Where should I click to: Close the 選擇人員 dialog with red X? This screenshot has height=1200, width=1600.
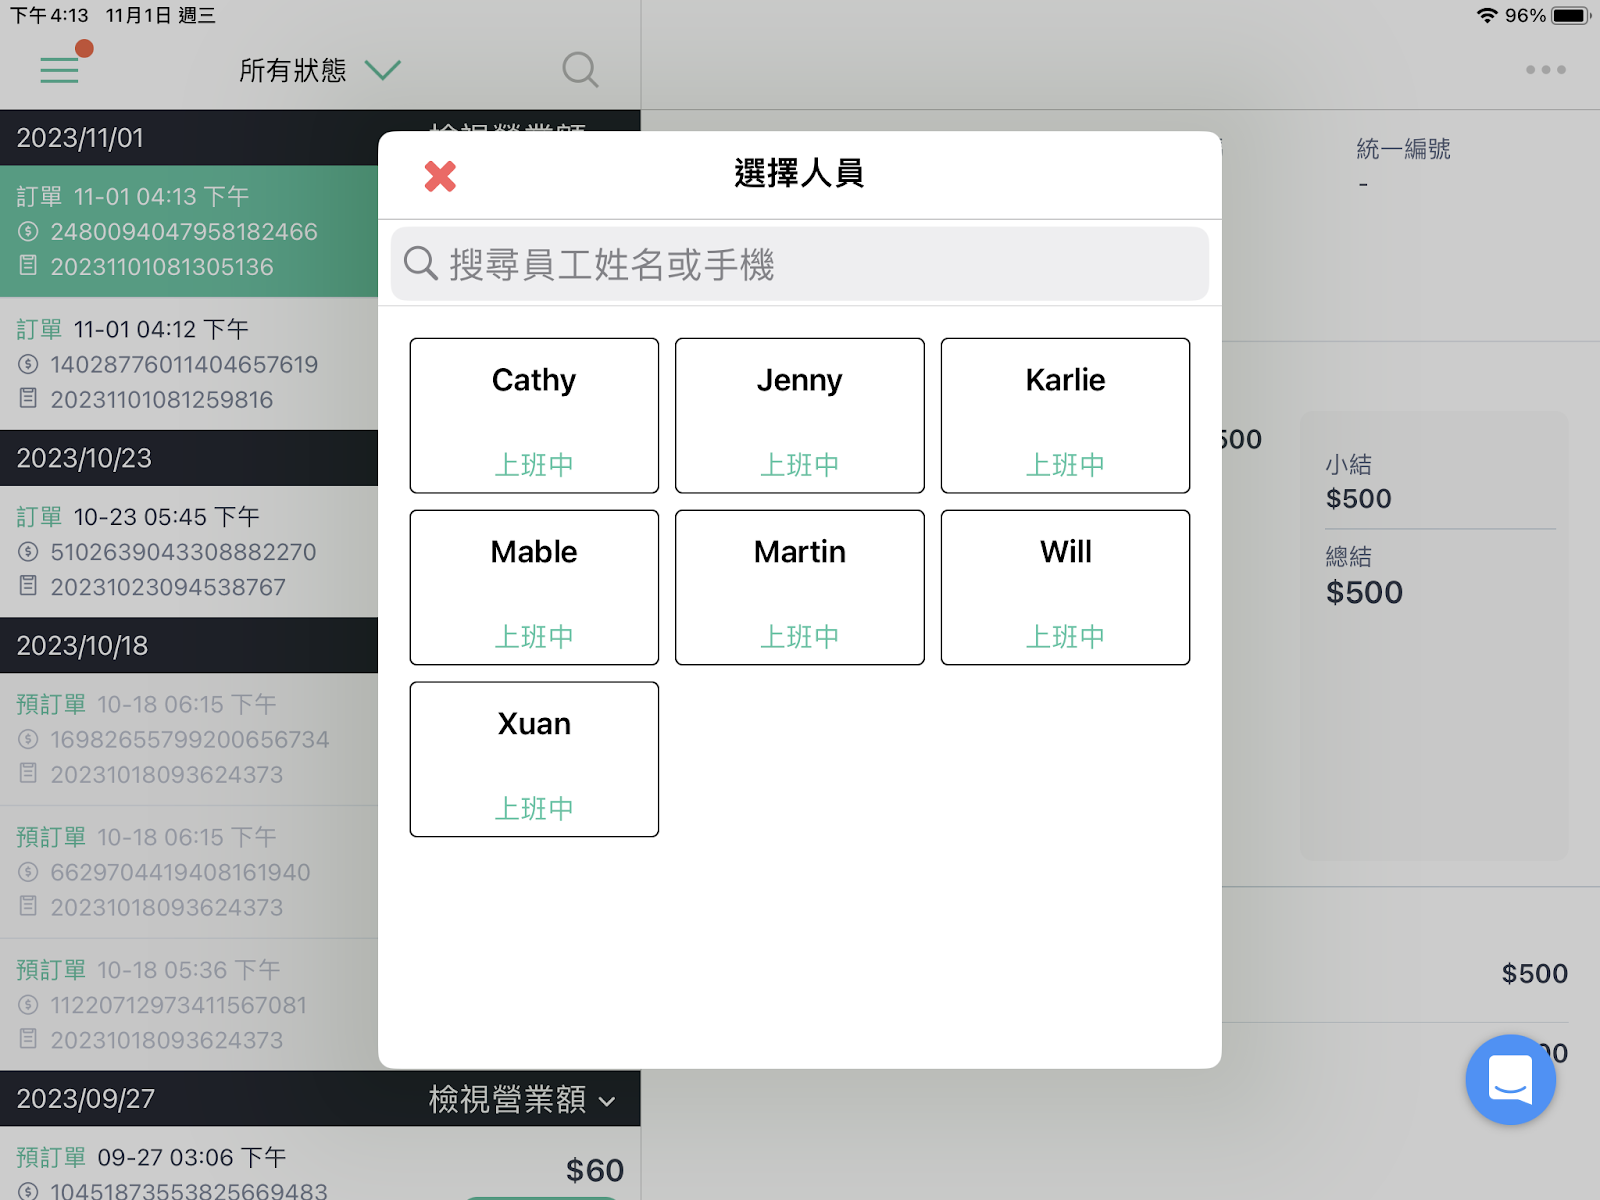440,176
